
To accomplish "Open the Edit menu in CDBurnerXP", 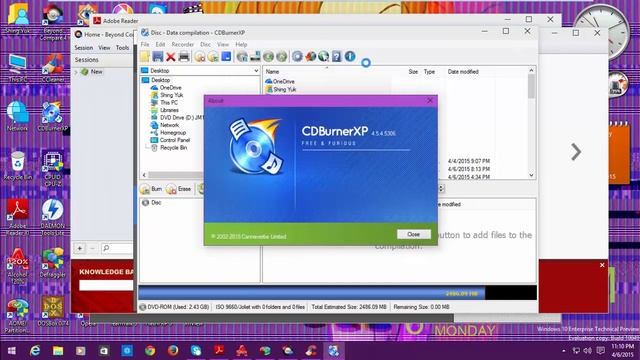I will click(x=160, y=44).
